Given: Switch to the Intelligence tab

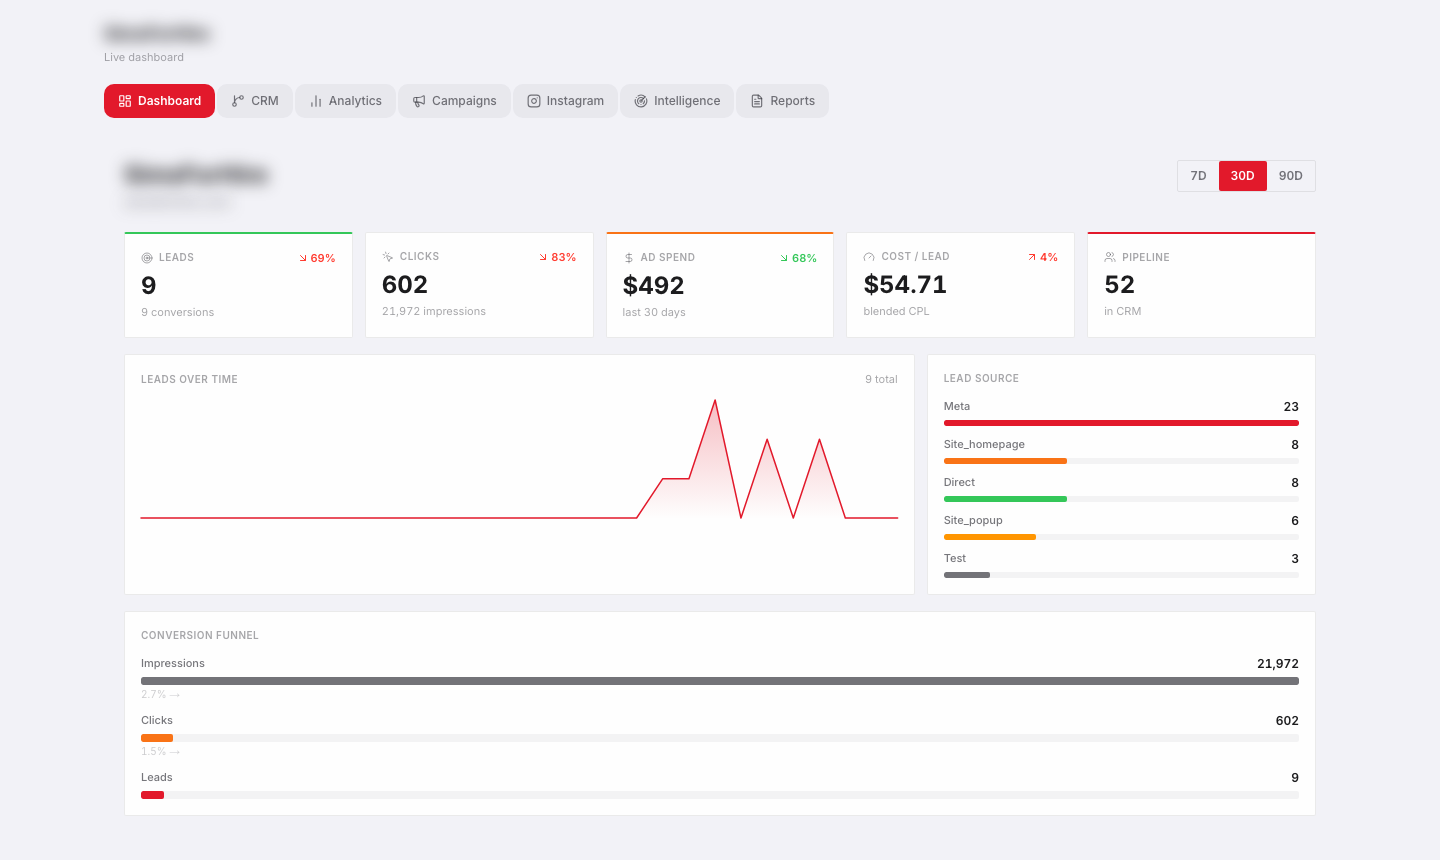Looking at the screenshot, I should (x=677, y=101).
